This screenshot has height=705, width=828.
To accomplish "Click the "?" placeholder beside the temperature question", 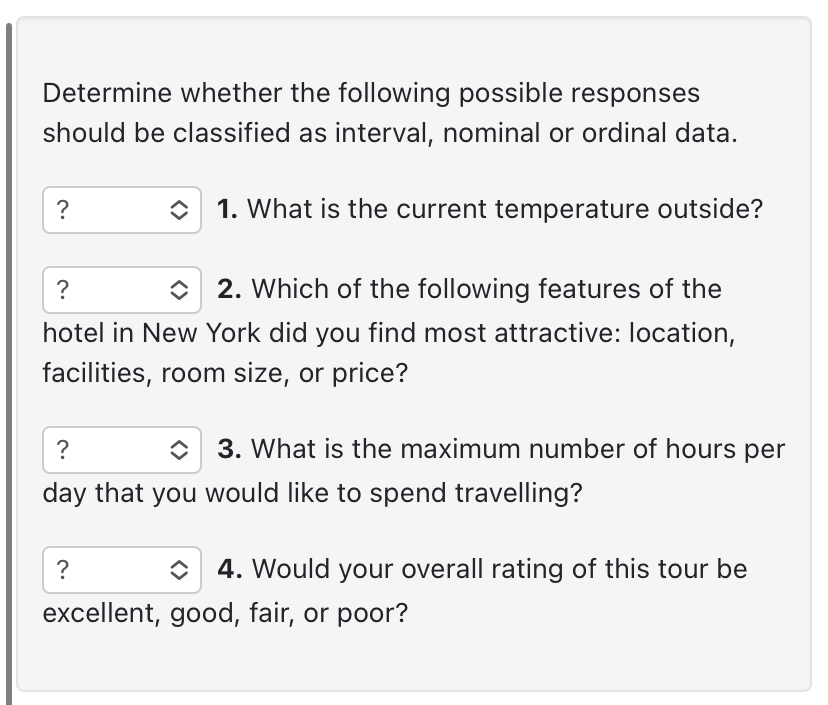I will tap(63, 210).
